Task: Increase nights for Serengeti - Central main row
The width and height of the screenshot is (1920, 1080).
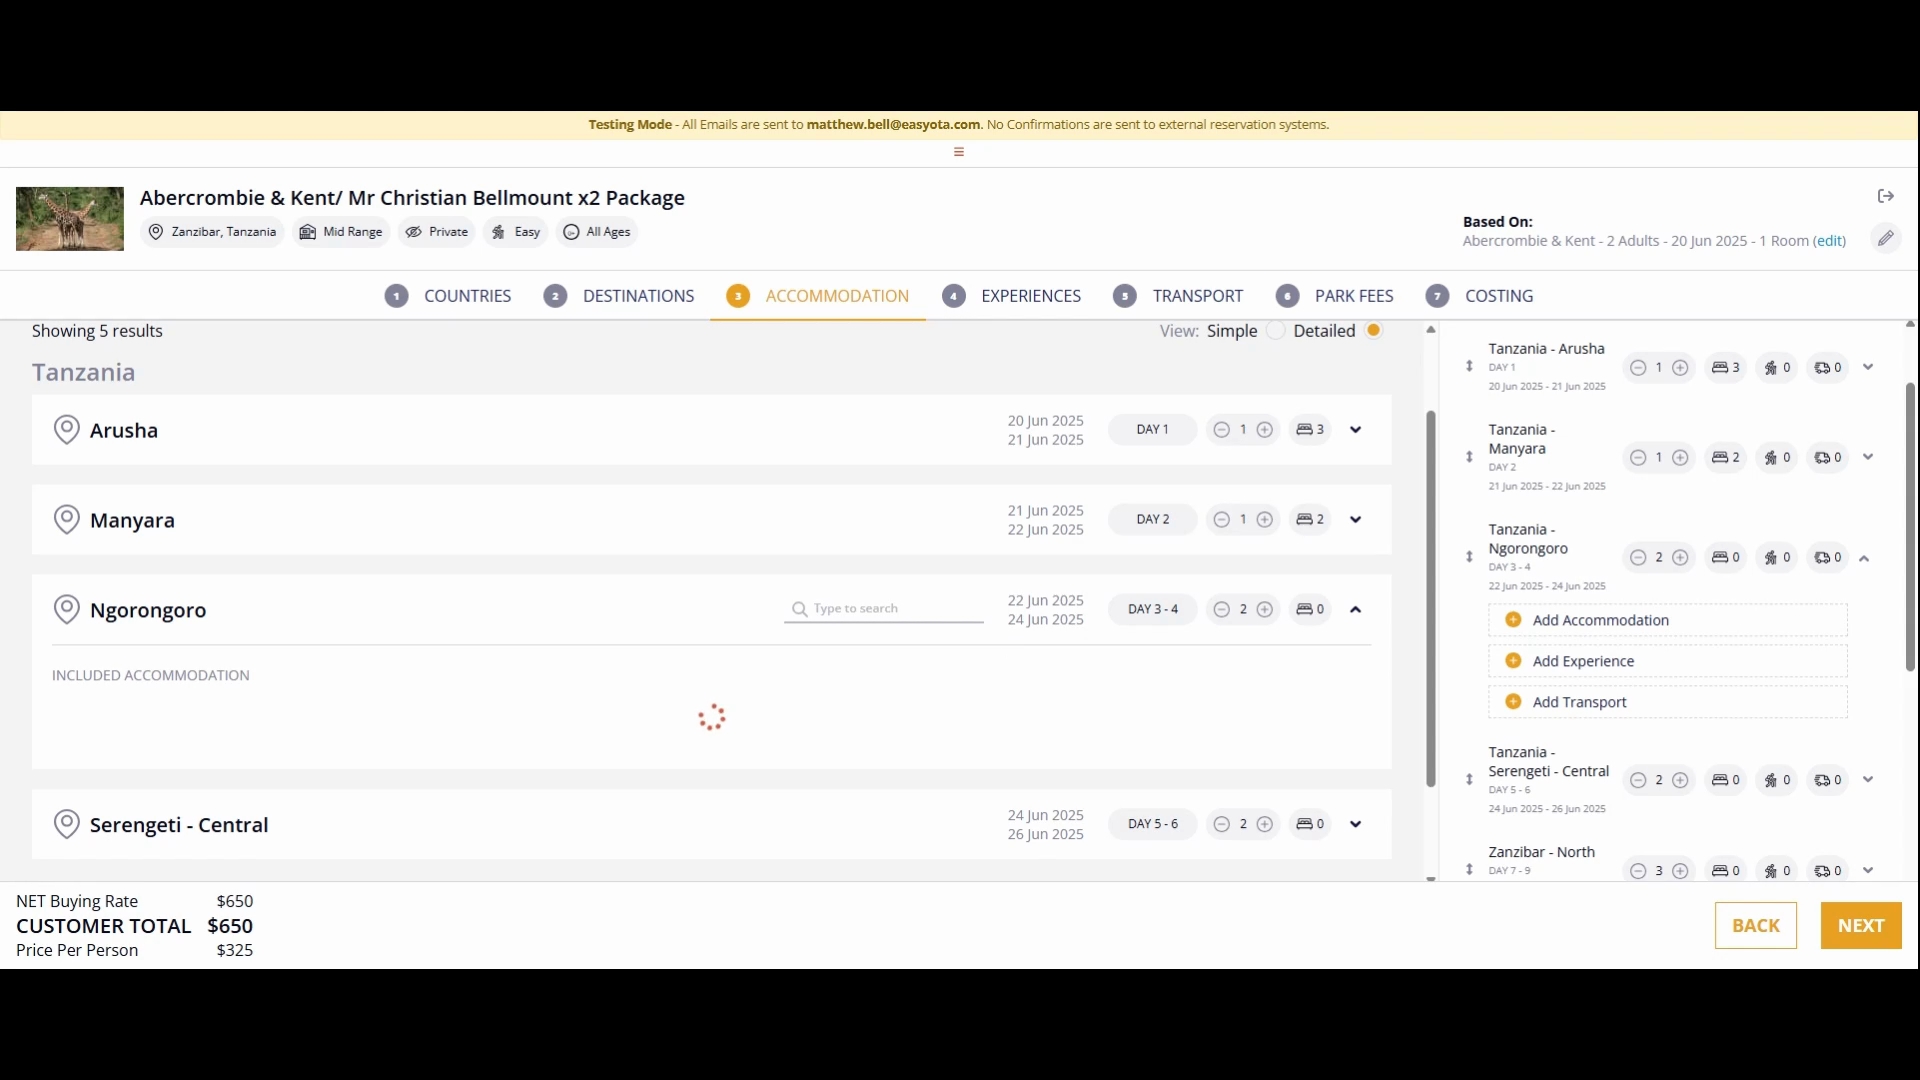Action: [x=1265, y=825]
